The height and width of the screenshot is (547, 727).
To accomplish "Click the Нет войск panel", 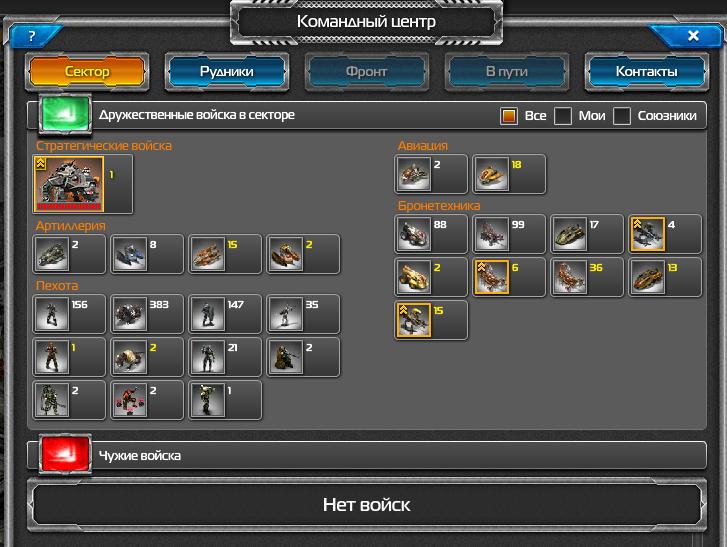I will pyautogui.click(x=366, y=504).
